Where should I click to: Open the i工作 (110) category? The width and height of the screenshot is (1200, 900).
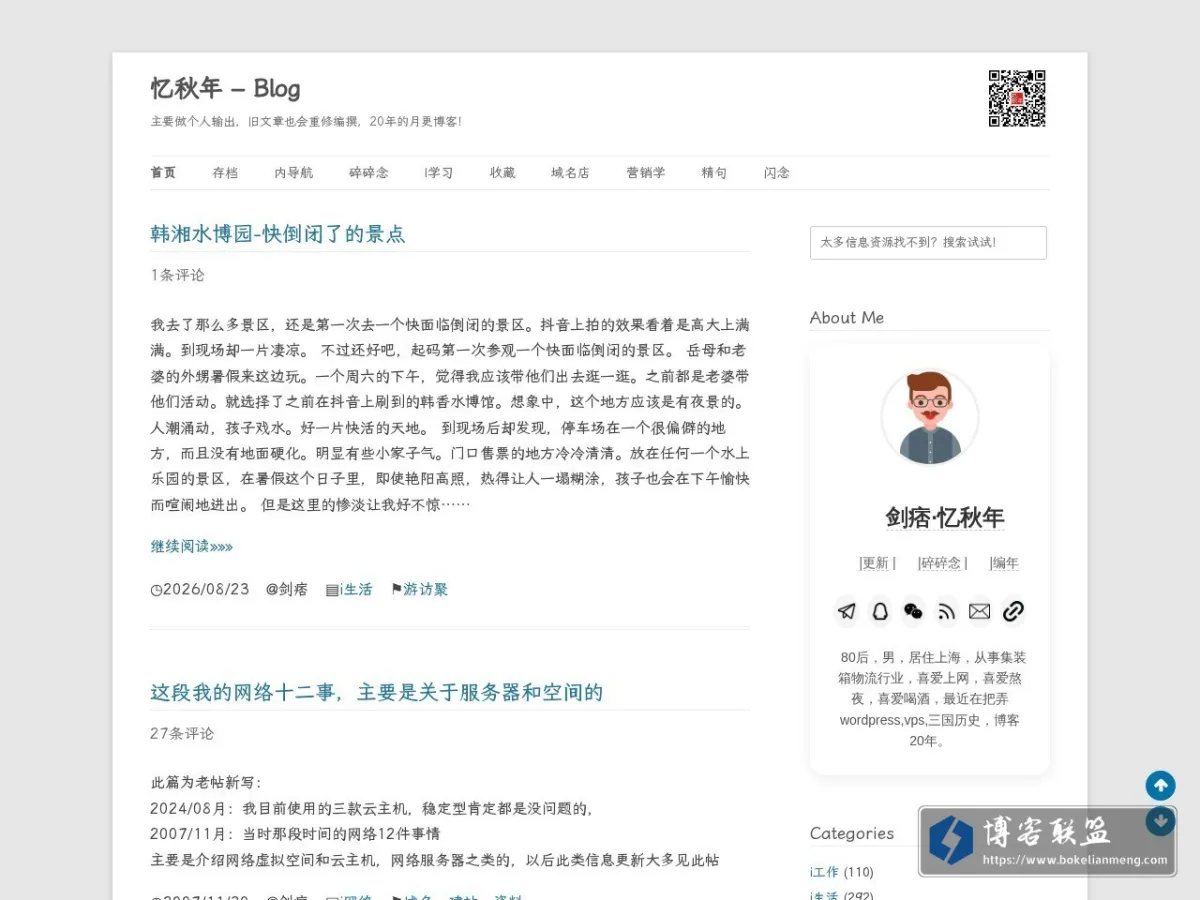coord(841,872)
